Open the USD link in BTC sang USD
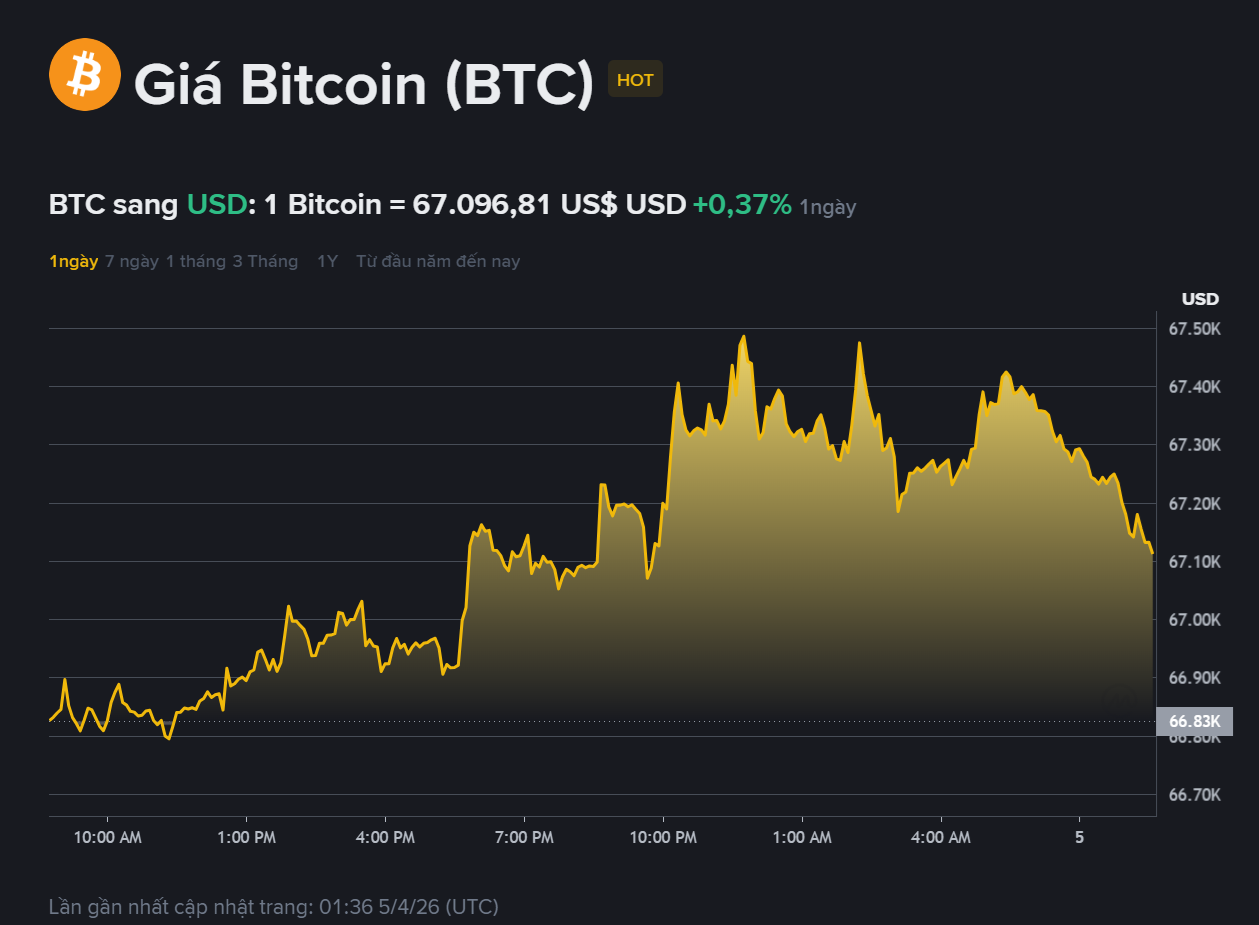The width and height of the screenshot is (1259, 925). [216, 205]
